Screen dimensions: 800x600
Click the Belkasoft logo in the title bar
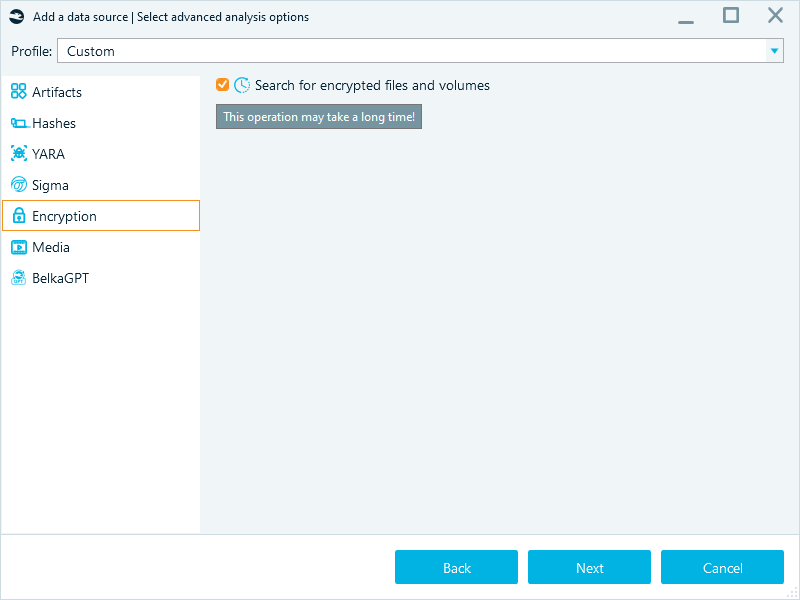15,16
